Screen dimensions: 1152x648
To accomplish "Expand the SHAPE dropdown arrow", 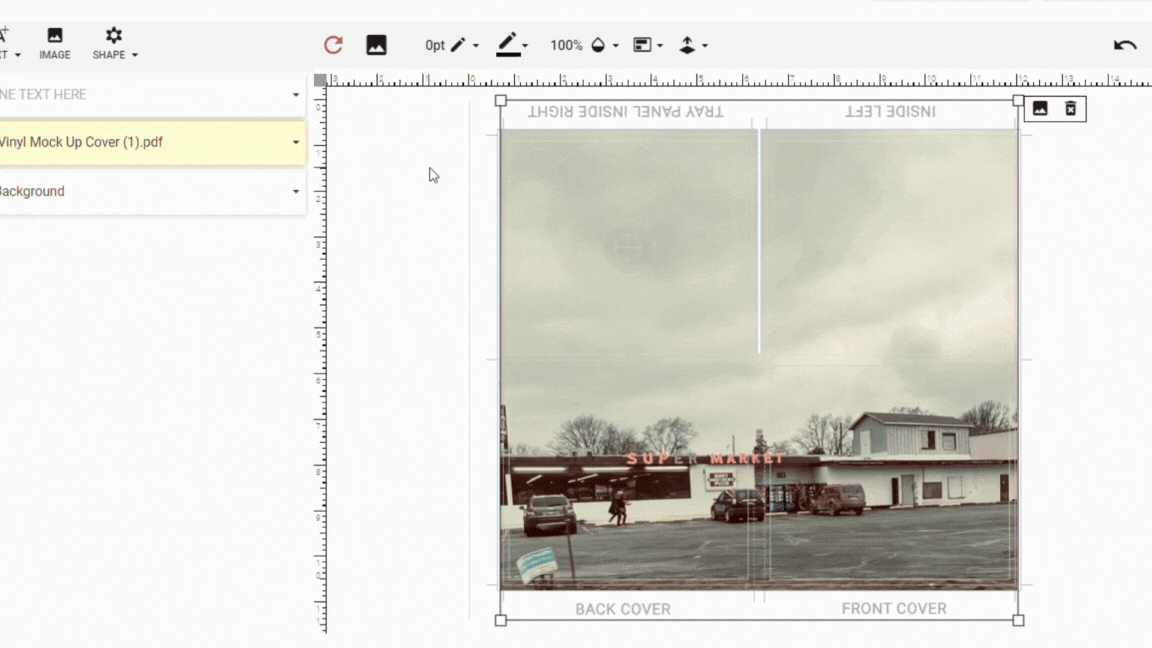I will tap(134, 55).
